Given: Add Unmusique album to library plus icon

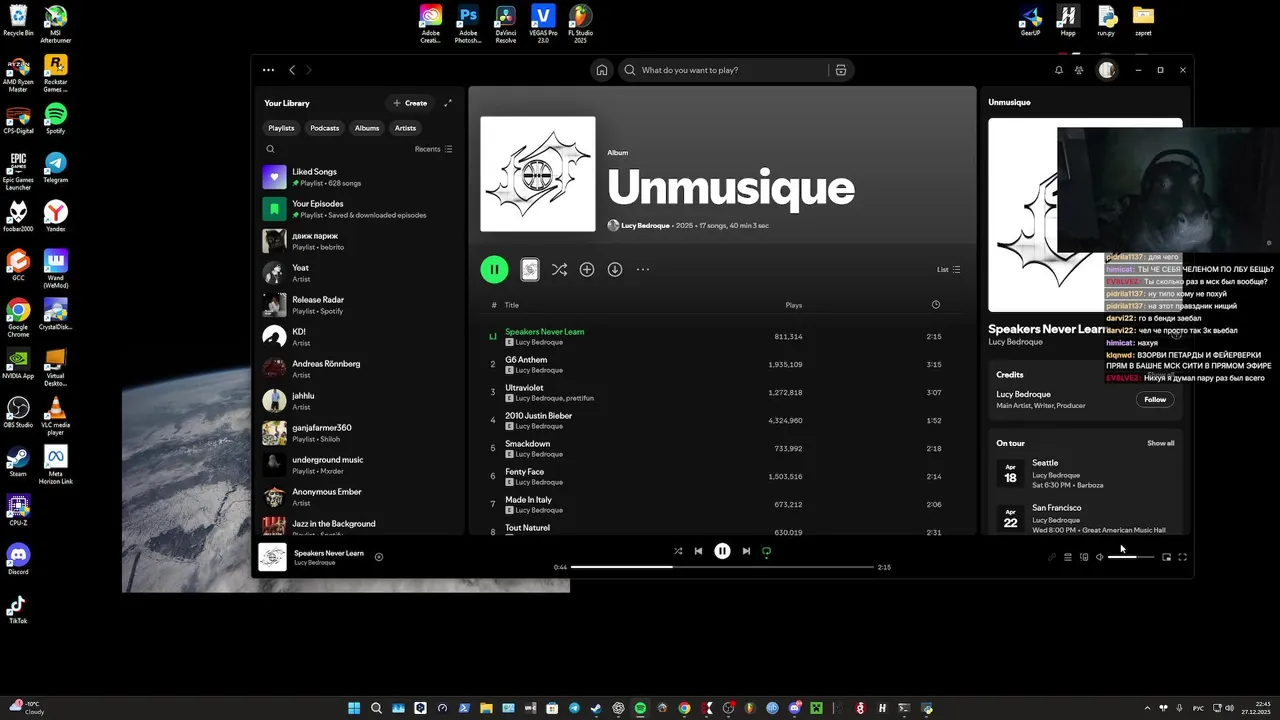Looking at the screenshot, I should 587,269.
